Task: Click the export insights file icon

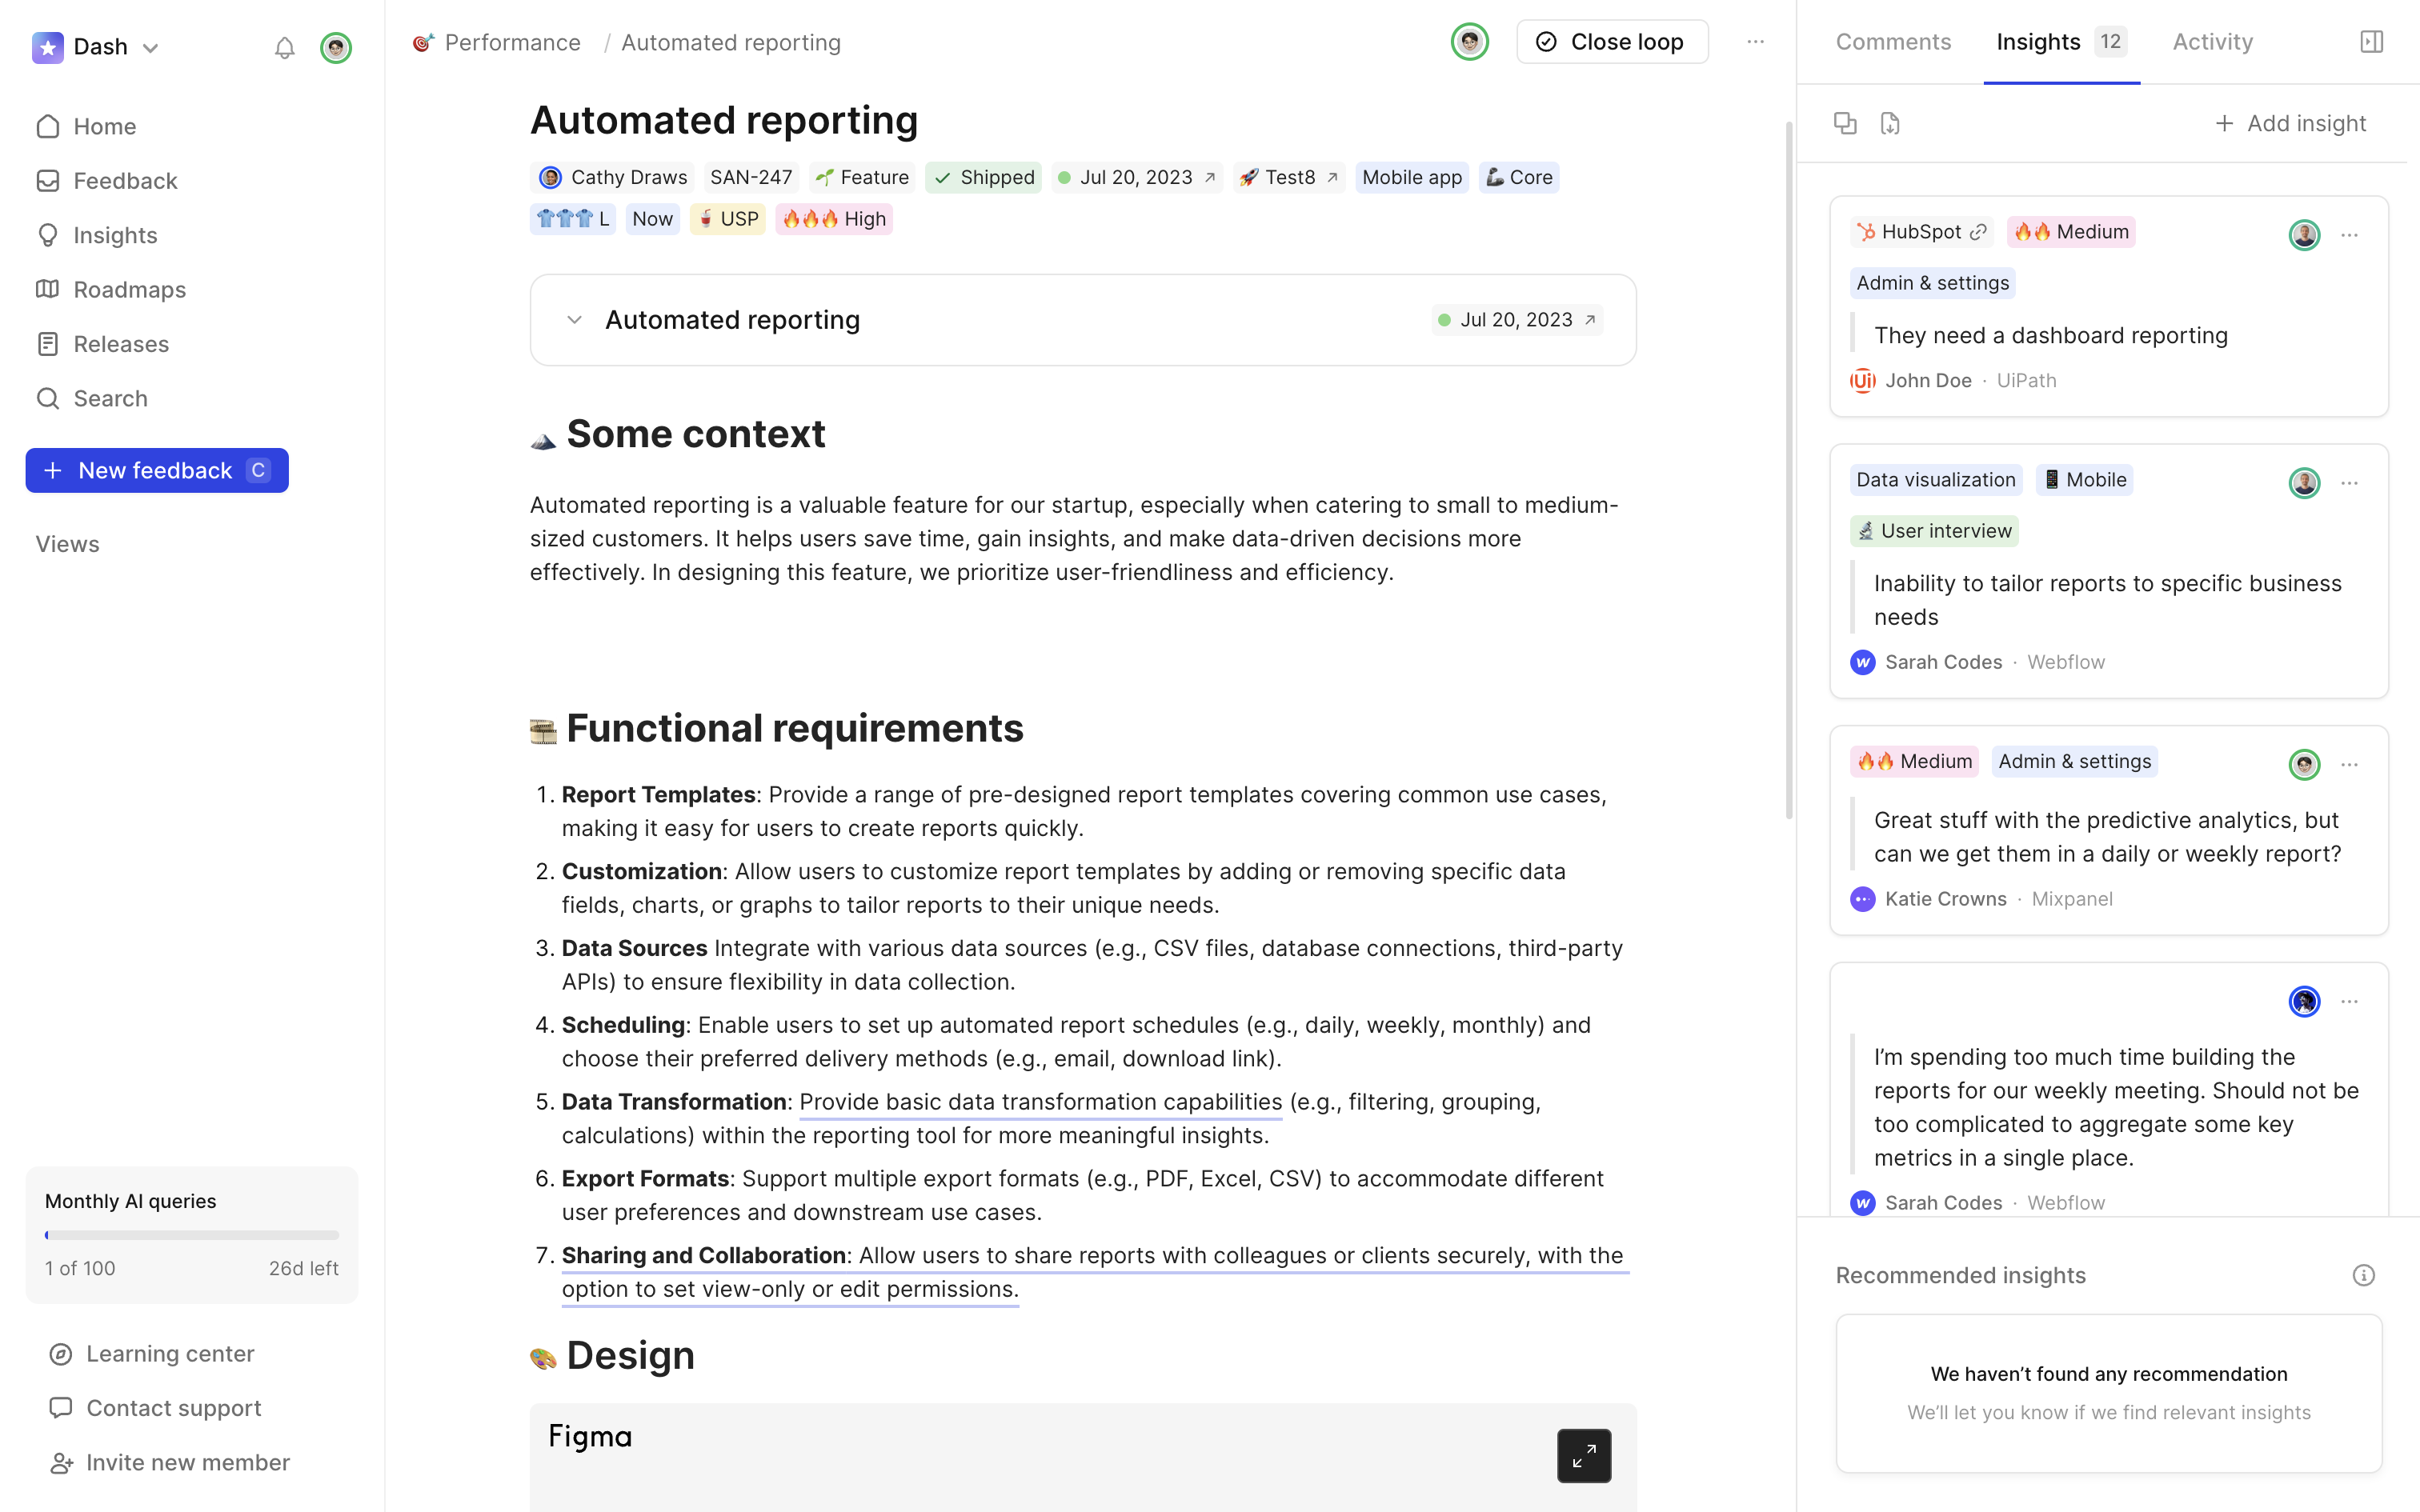Action: point(1889,123)
